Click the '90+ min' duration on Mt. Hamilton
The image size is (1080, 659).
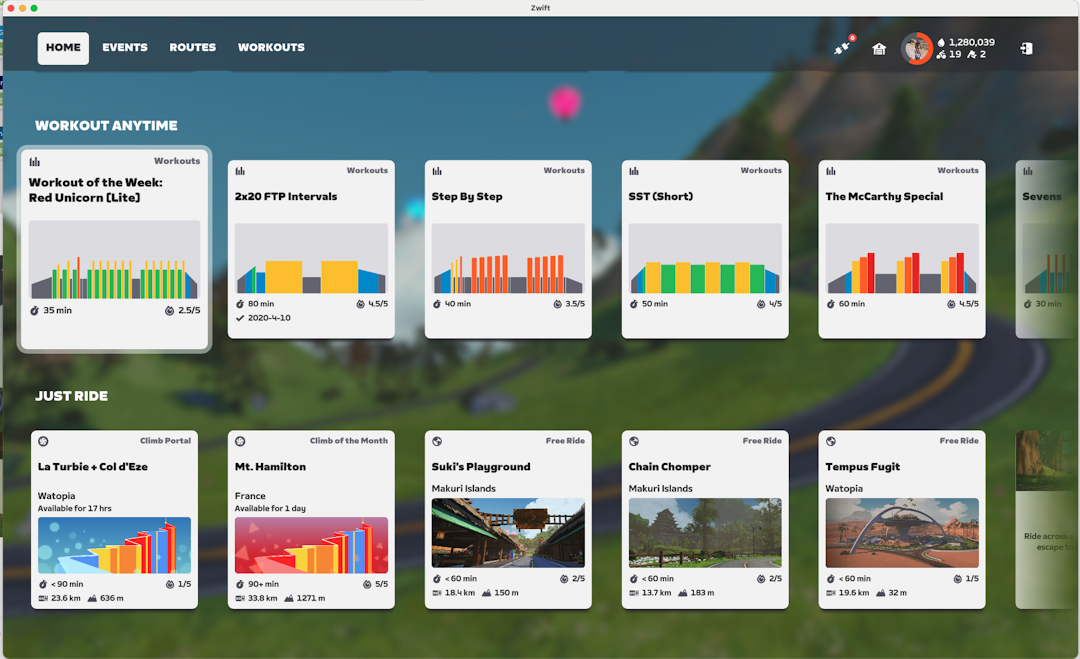coord(264,584)
